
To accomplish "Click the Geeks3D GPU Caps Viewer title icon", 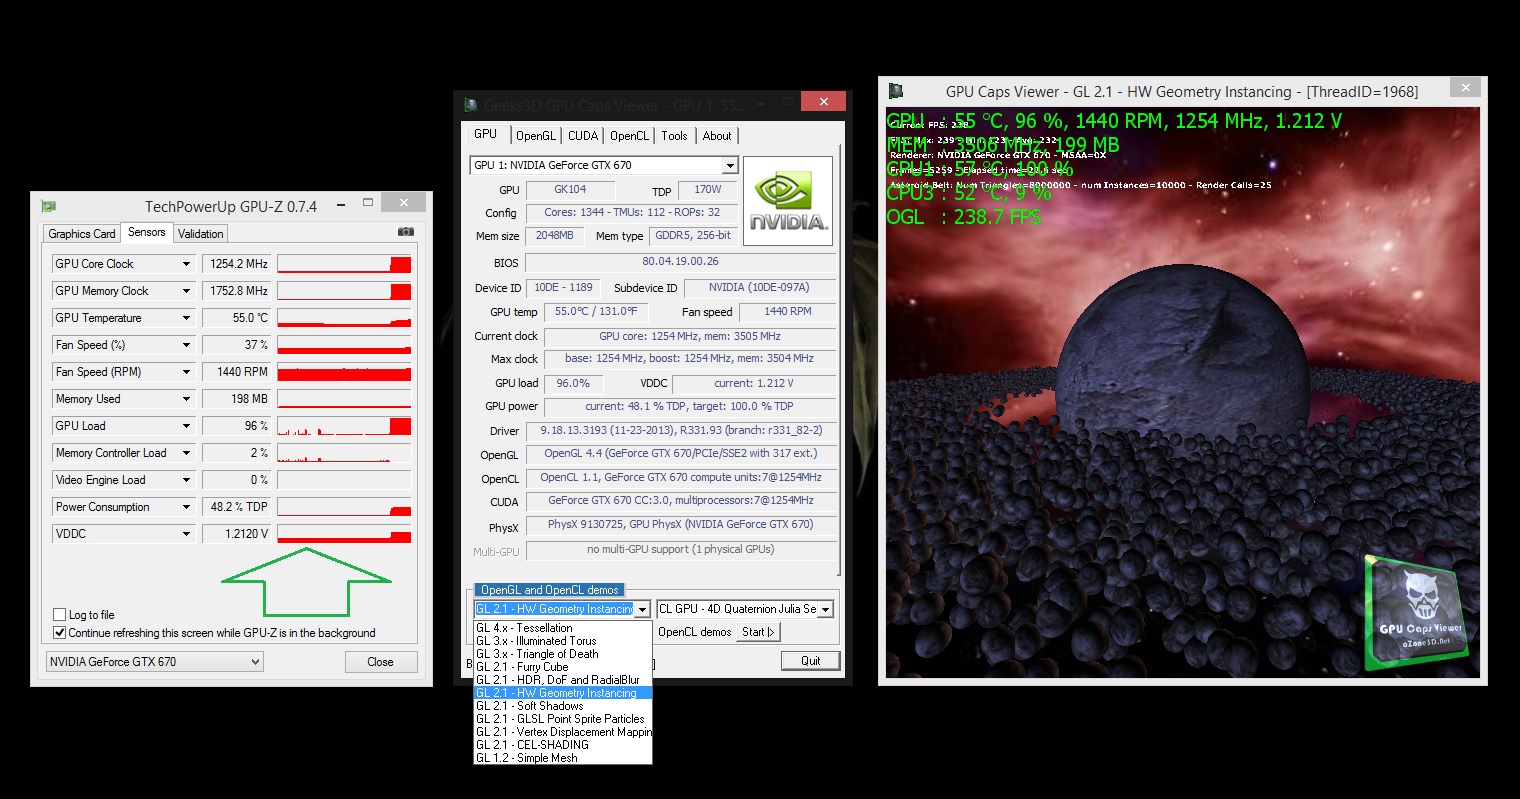I will click(x=473, y=105).
